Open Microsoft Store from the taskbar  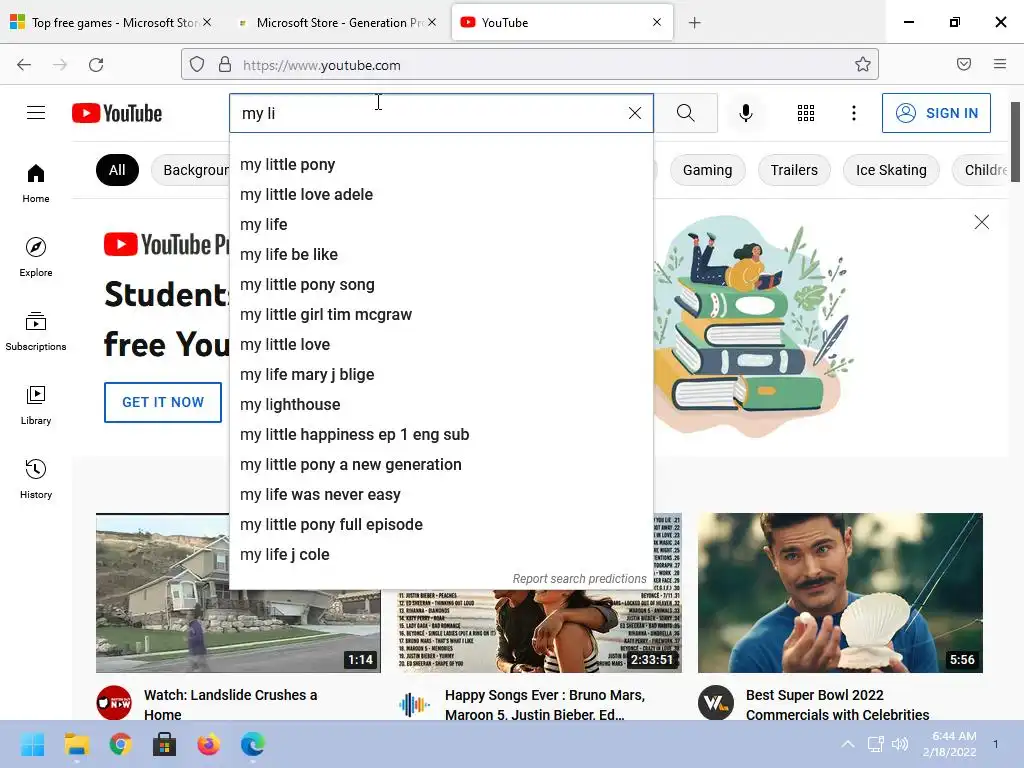point(165,744)
